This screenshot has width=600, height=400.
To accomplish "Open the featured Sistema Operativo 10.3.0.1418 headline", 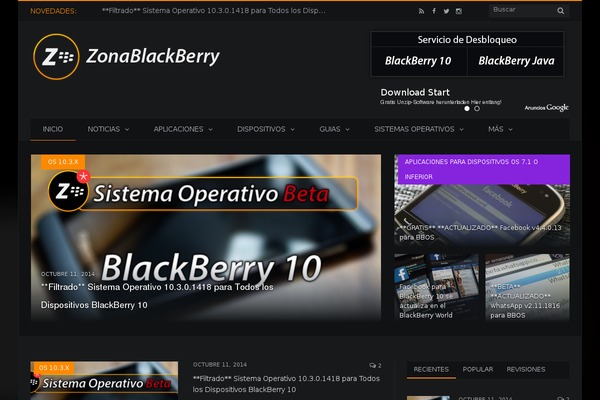I will 157,296.
